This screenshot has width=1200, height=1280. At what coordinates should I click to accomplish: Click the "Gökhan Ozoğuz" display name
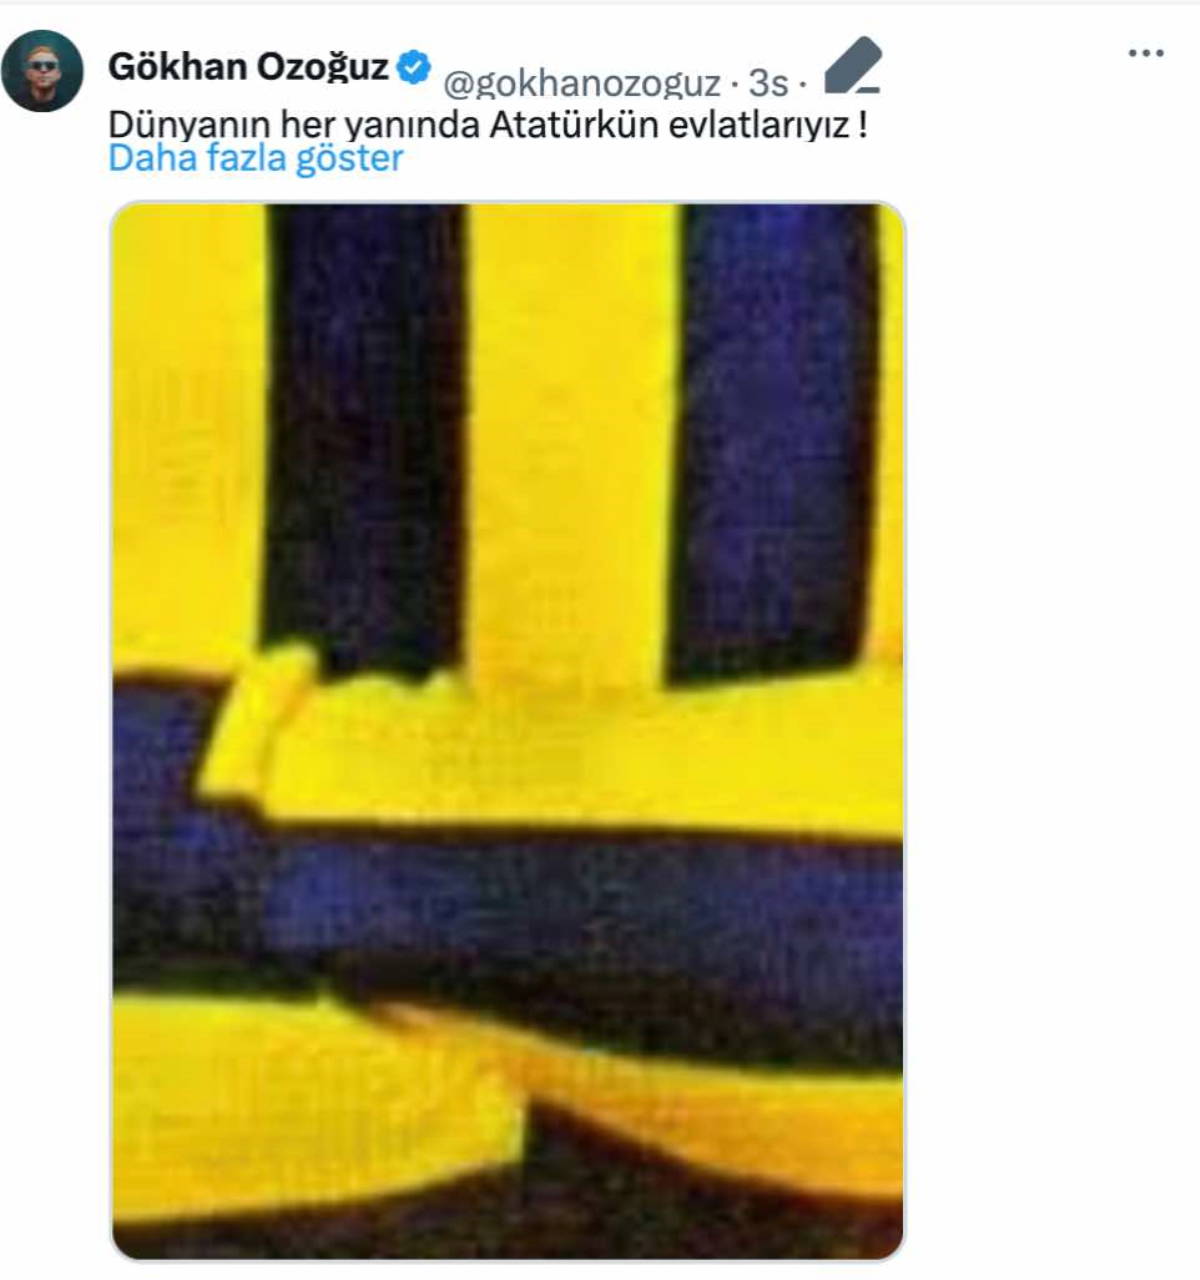248,67
